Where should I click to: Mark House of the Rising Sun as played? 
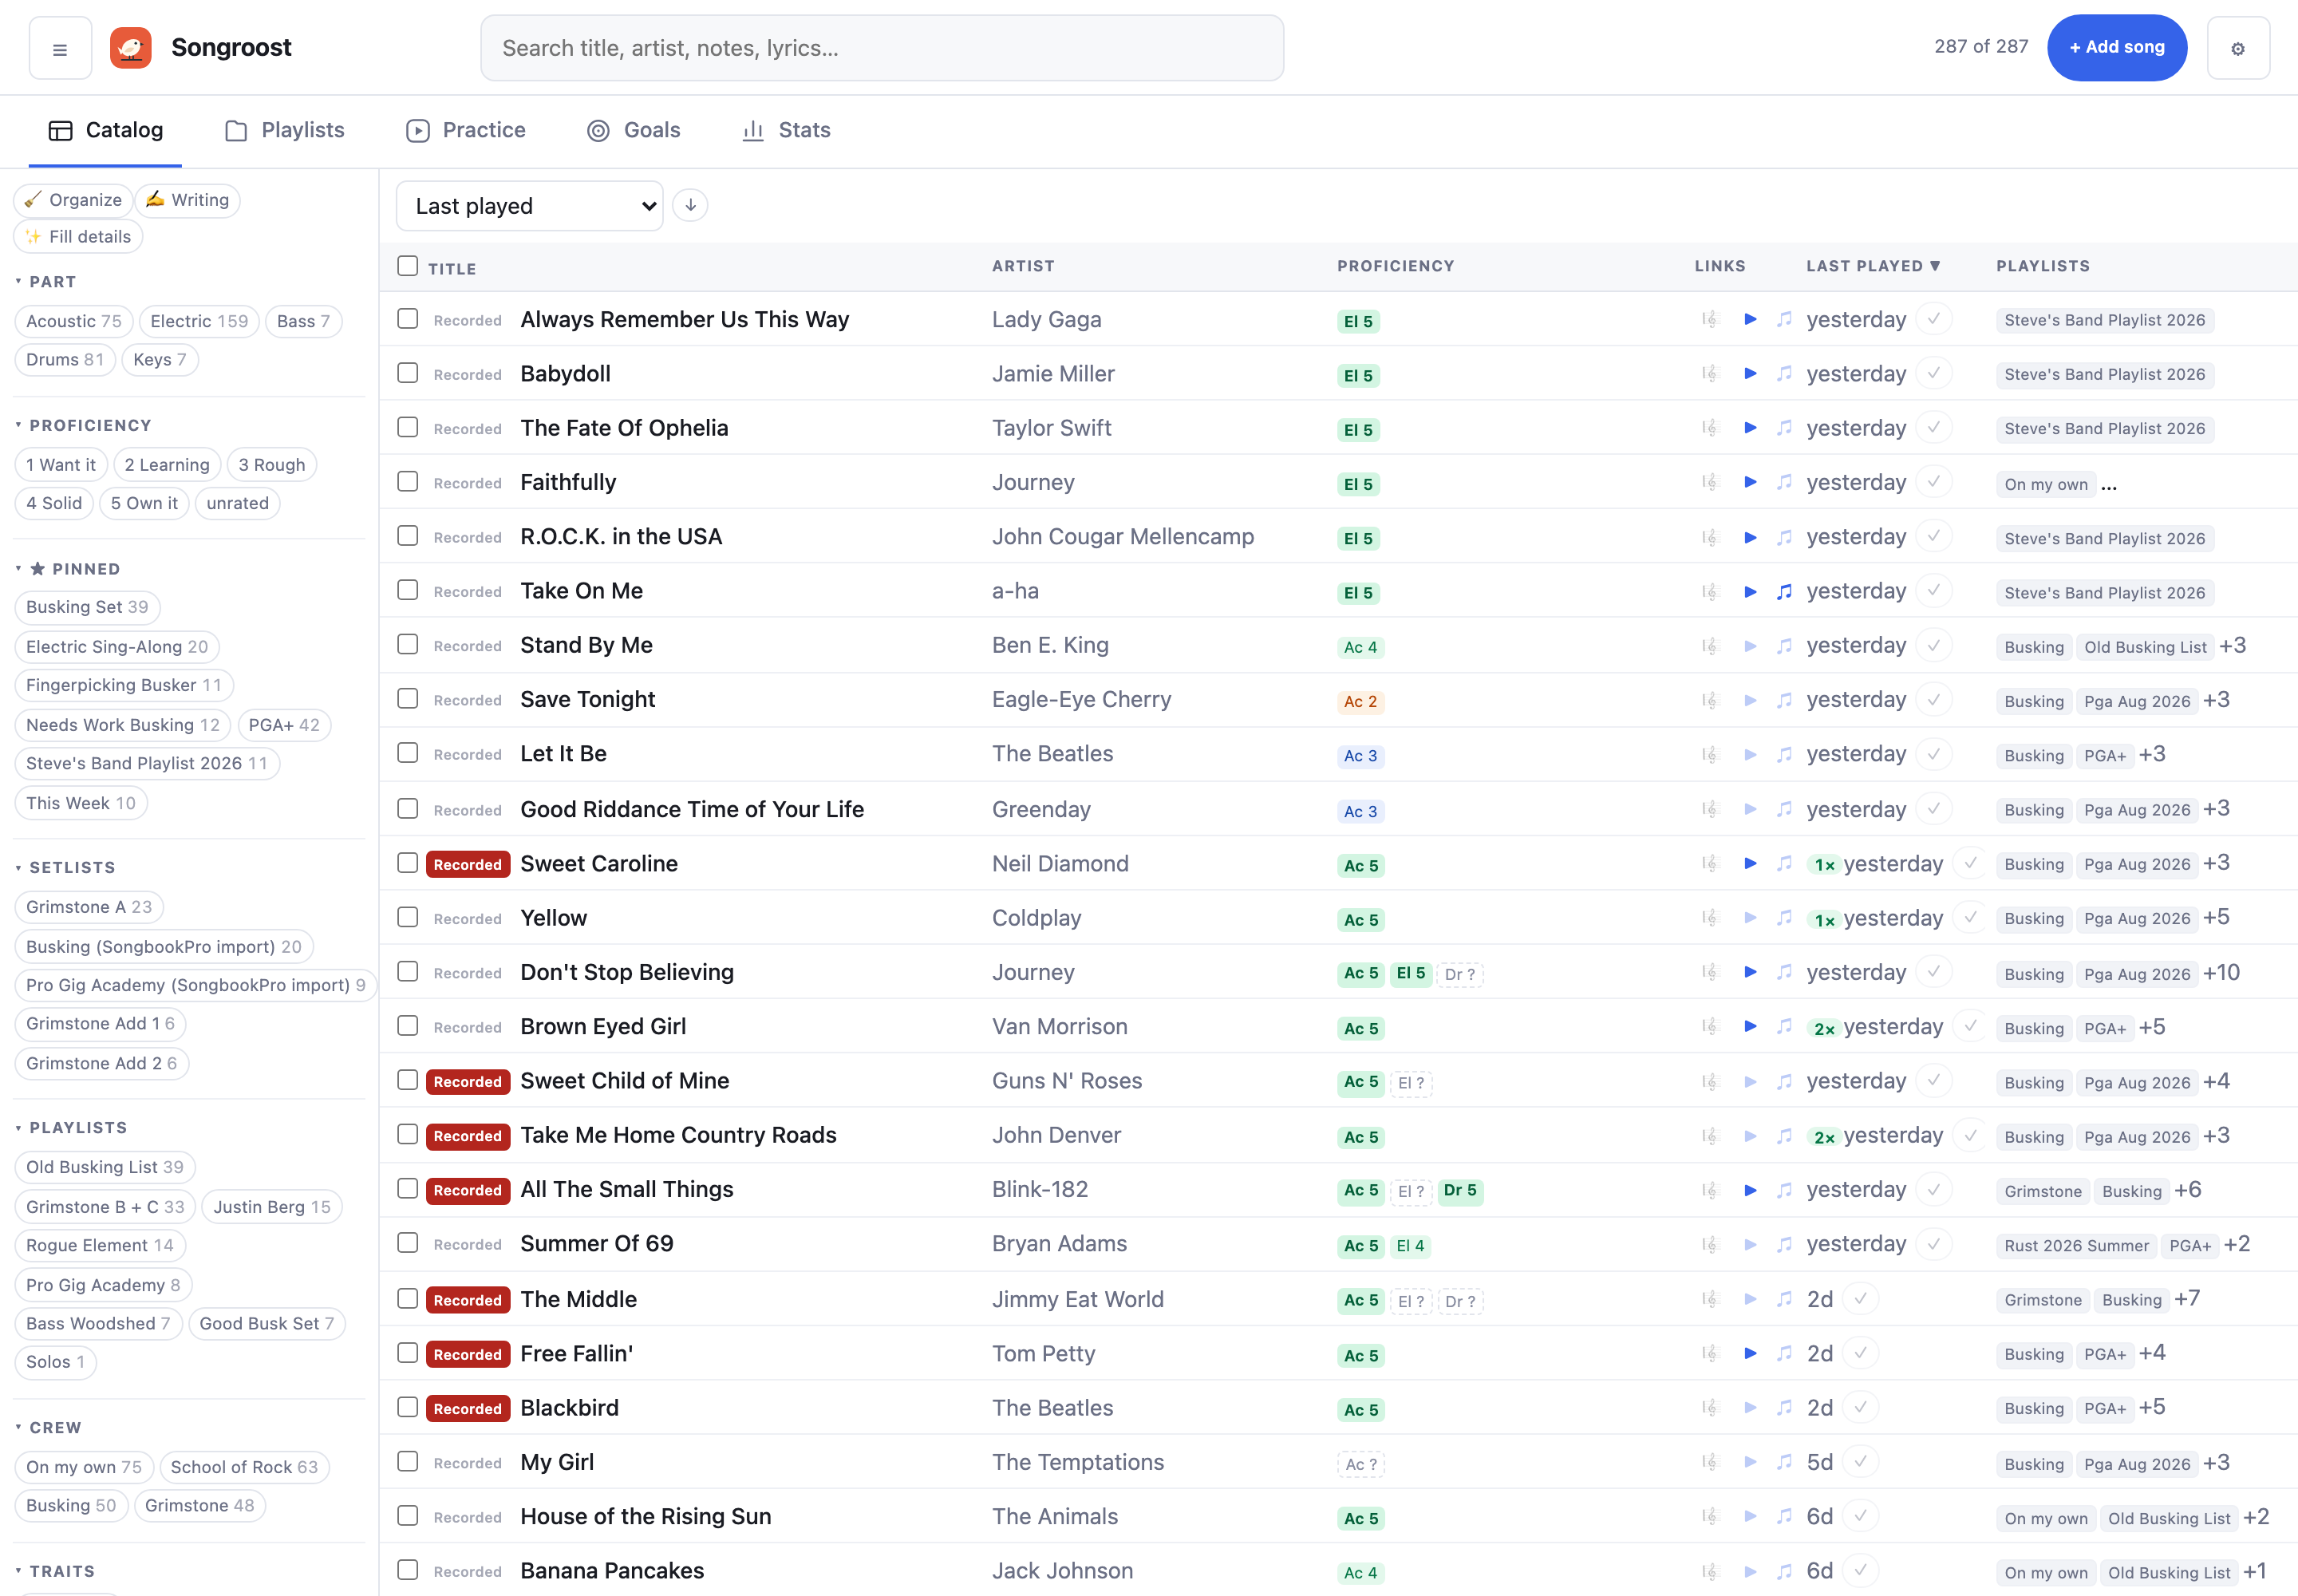click(1860, 1517)
